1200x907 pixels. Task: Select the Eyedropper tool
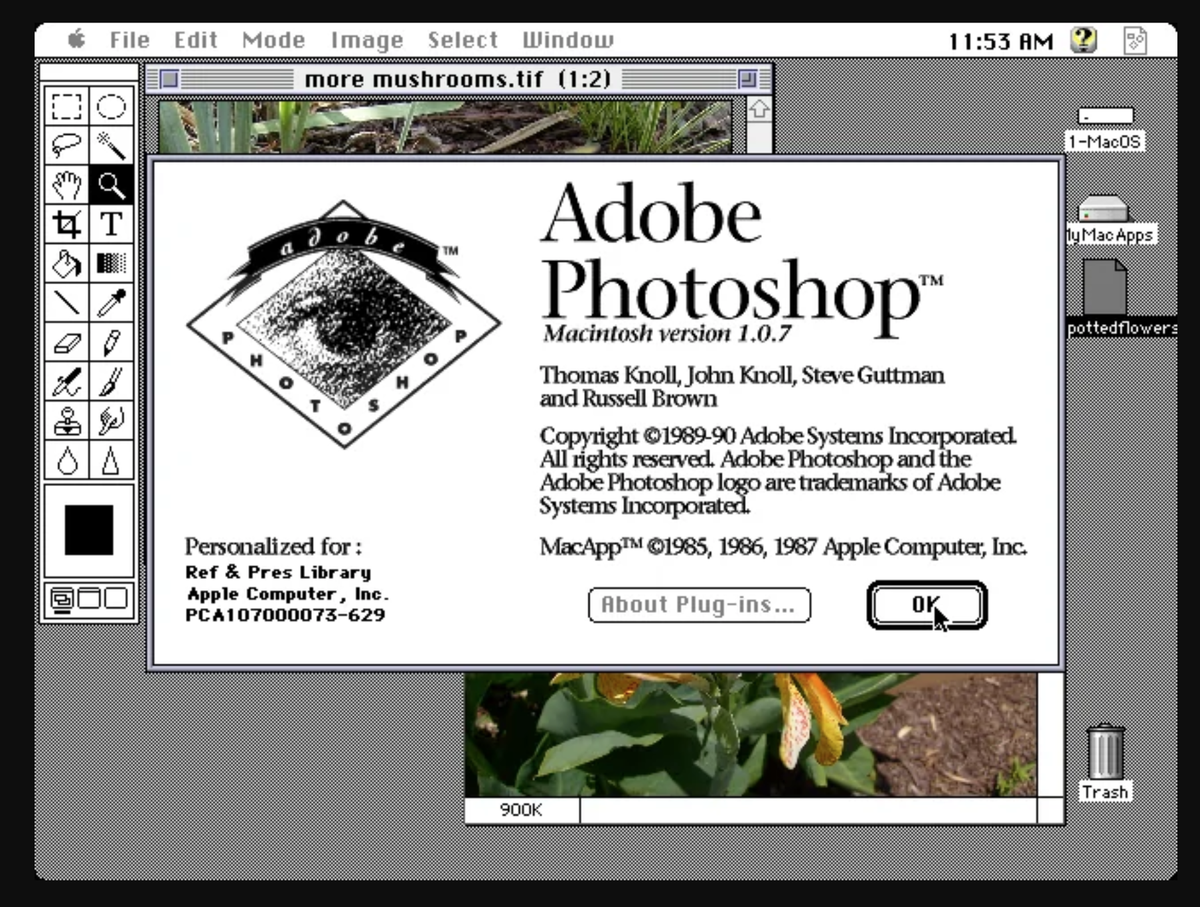coord(111,302)
